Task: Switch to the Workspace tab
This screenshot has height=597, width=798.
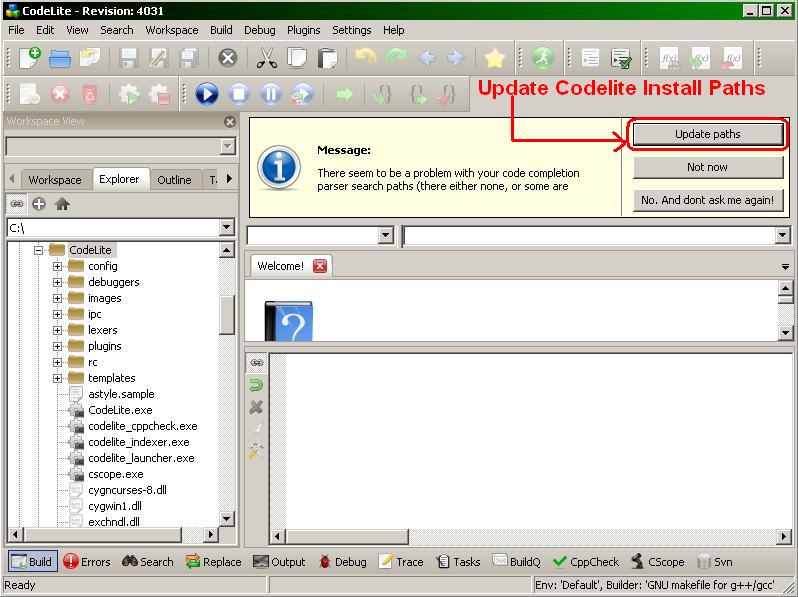Action: pos(55,180)
